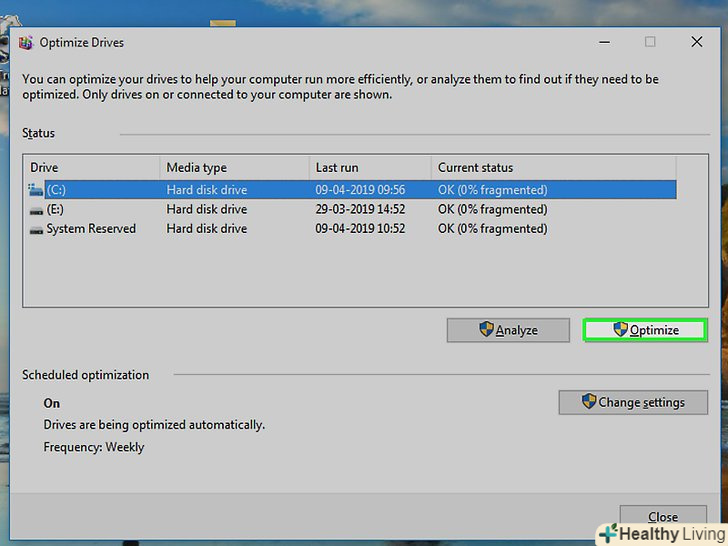Click the status OK (0% fragmented) for System Reserved
Screen dimensions: 728x546
click(x=493, y=229)
